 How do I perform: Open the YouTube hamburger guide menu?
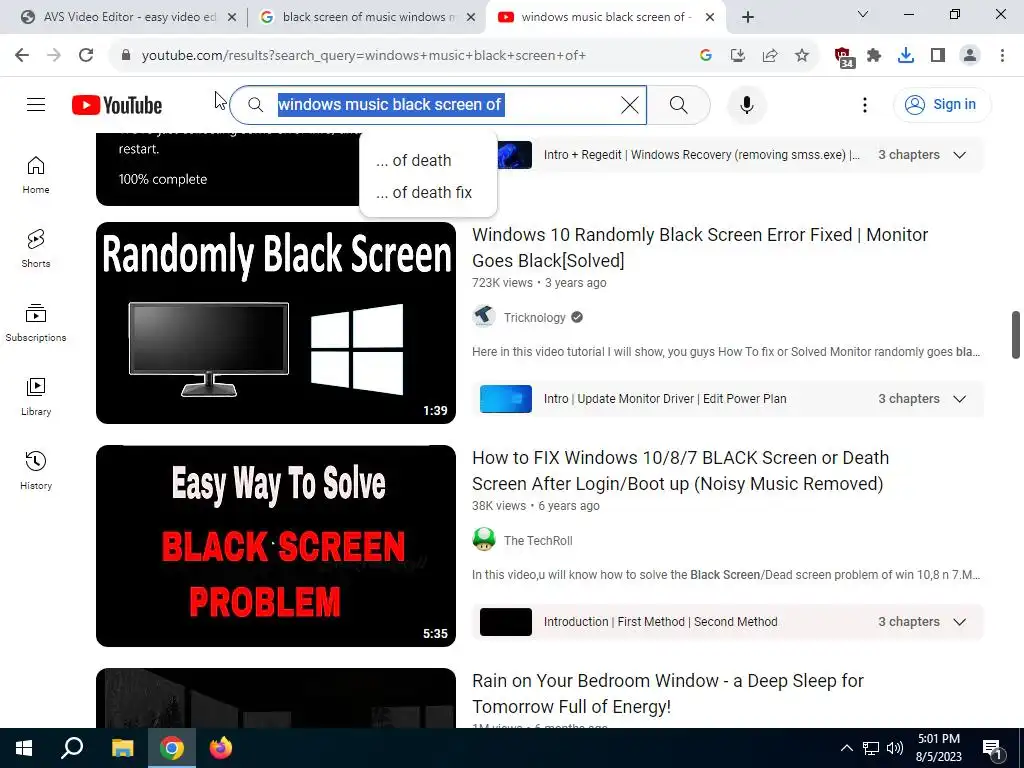click(36, 104)
